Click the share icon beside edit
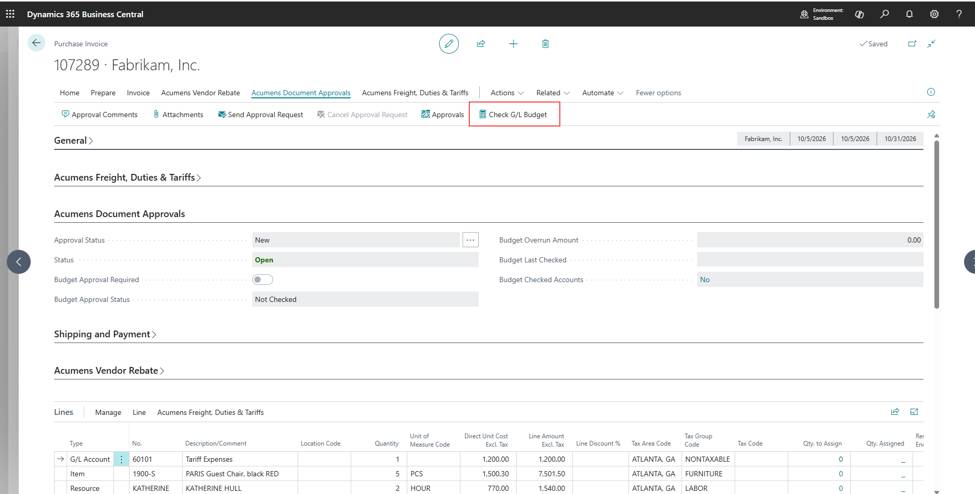The image size is (975, 494). tap(481, 44)
